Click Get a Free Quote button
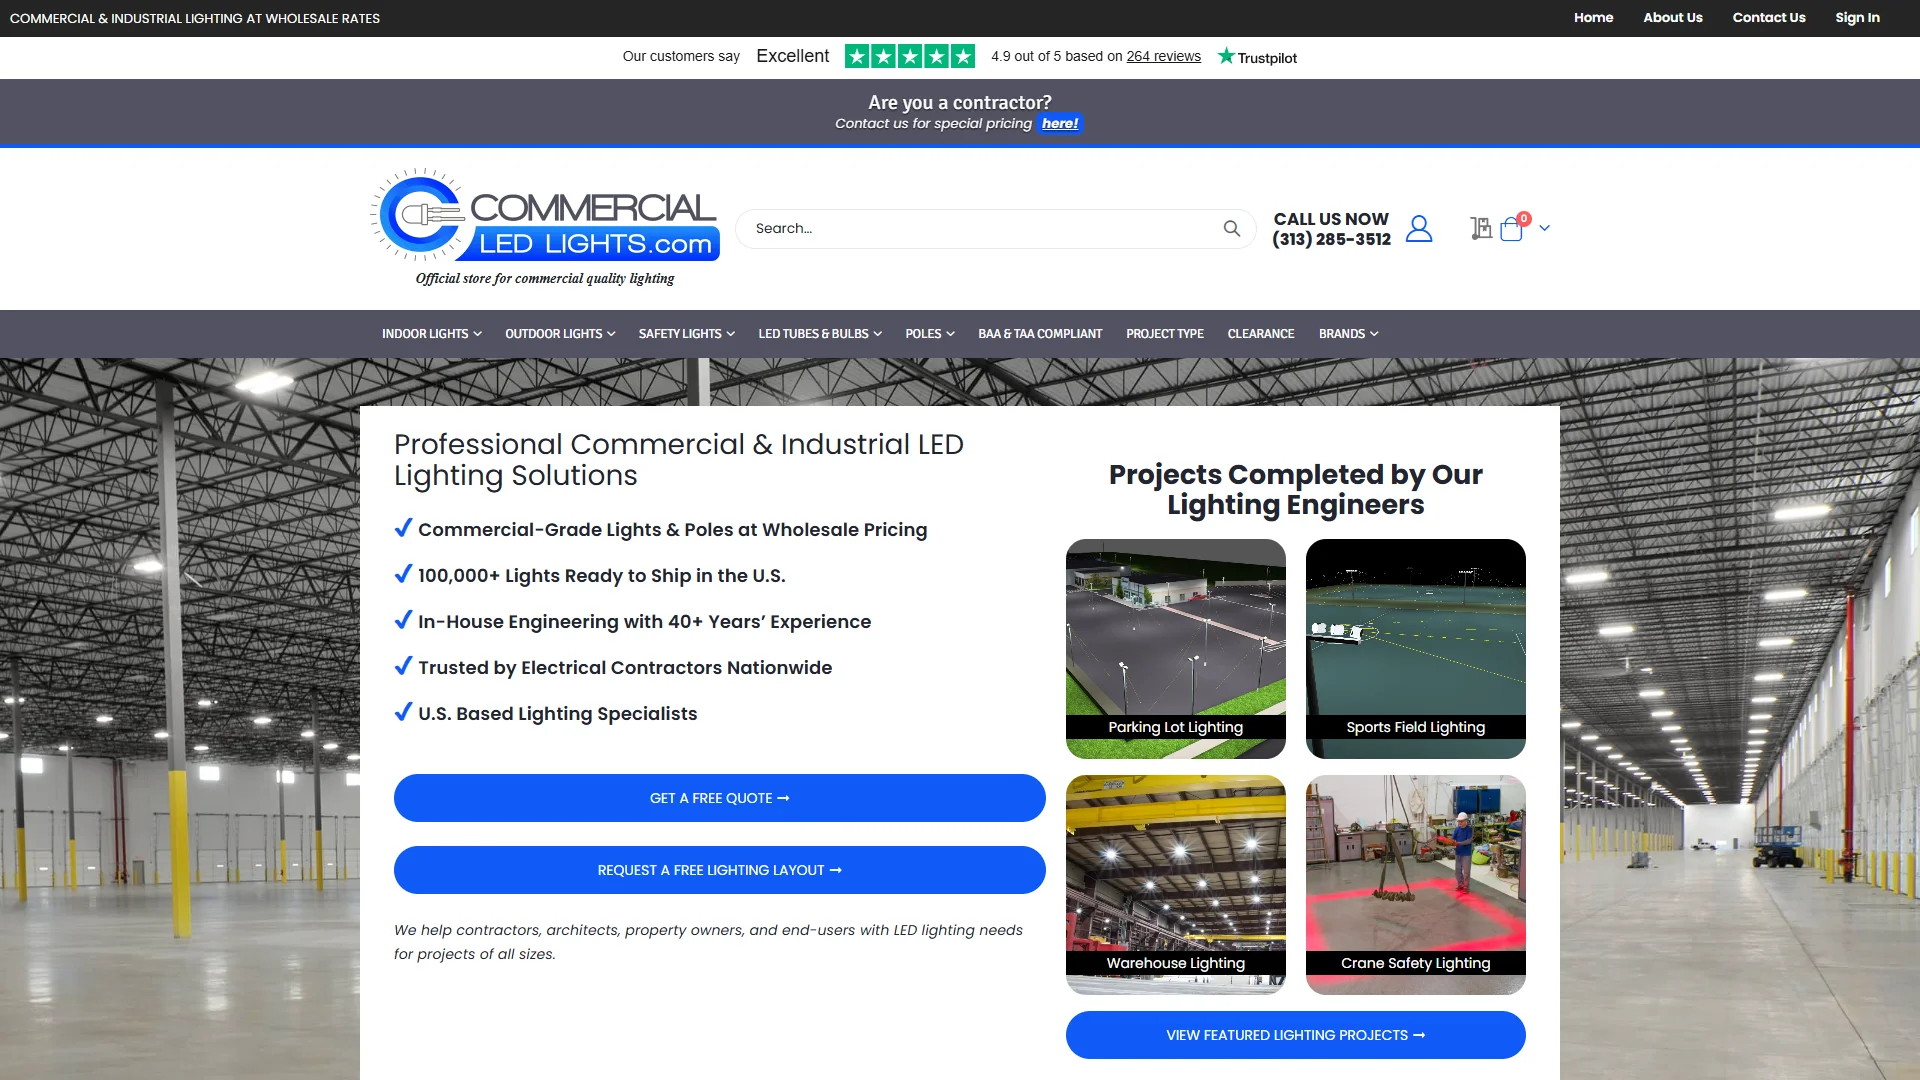Screen dimensions: 1920x1080 (719, 798)
